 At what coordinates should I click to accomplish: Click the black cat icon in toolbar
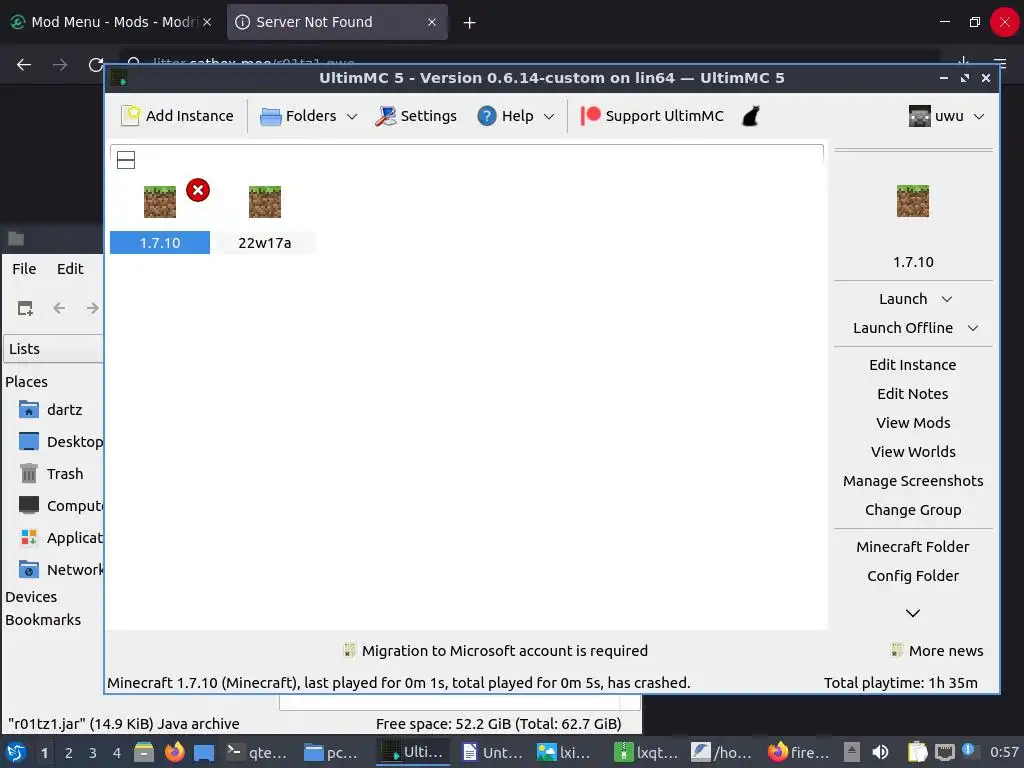click(751, 116)
